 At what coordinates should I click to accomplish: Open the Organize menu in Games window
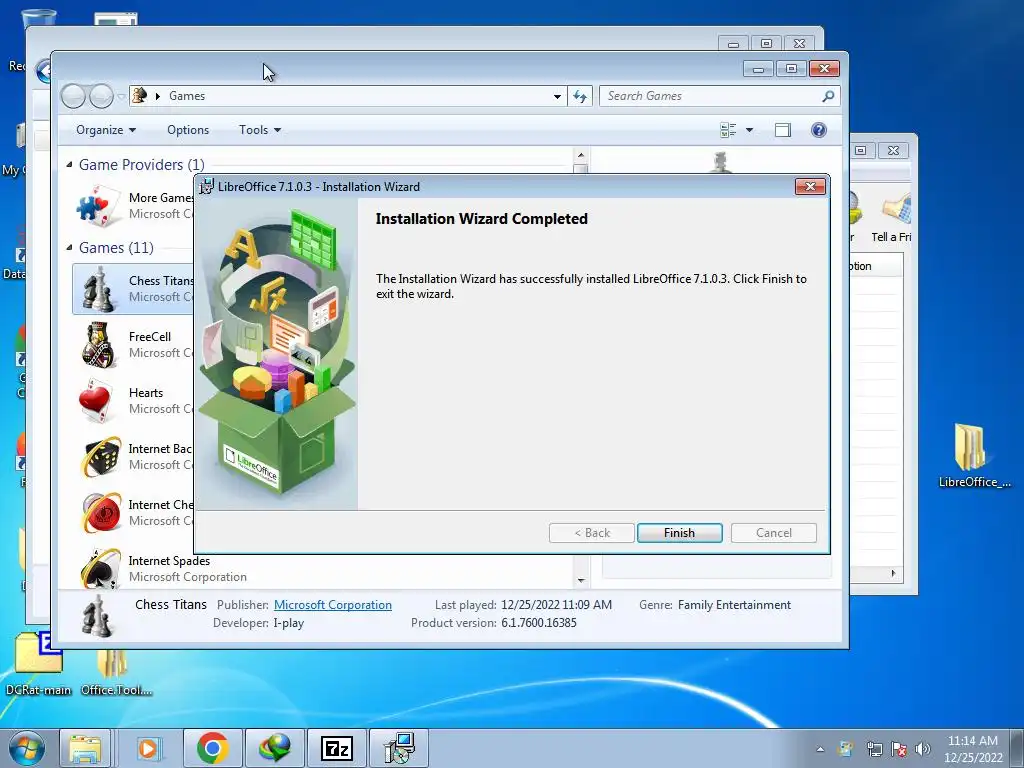106,130
